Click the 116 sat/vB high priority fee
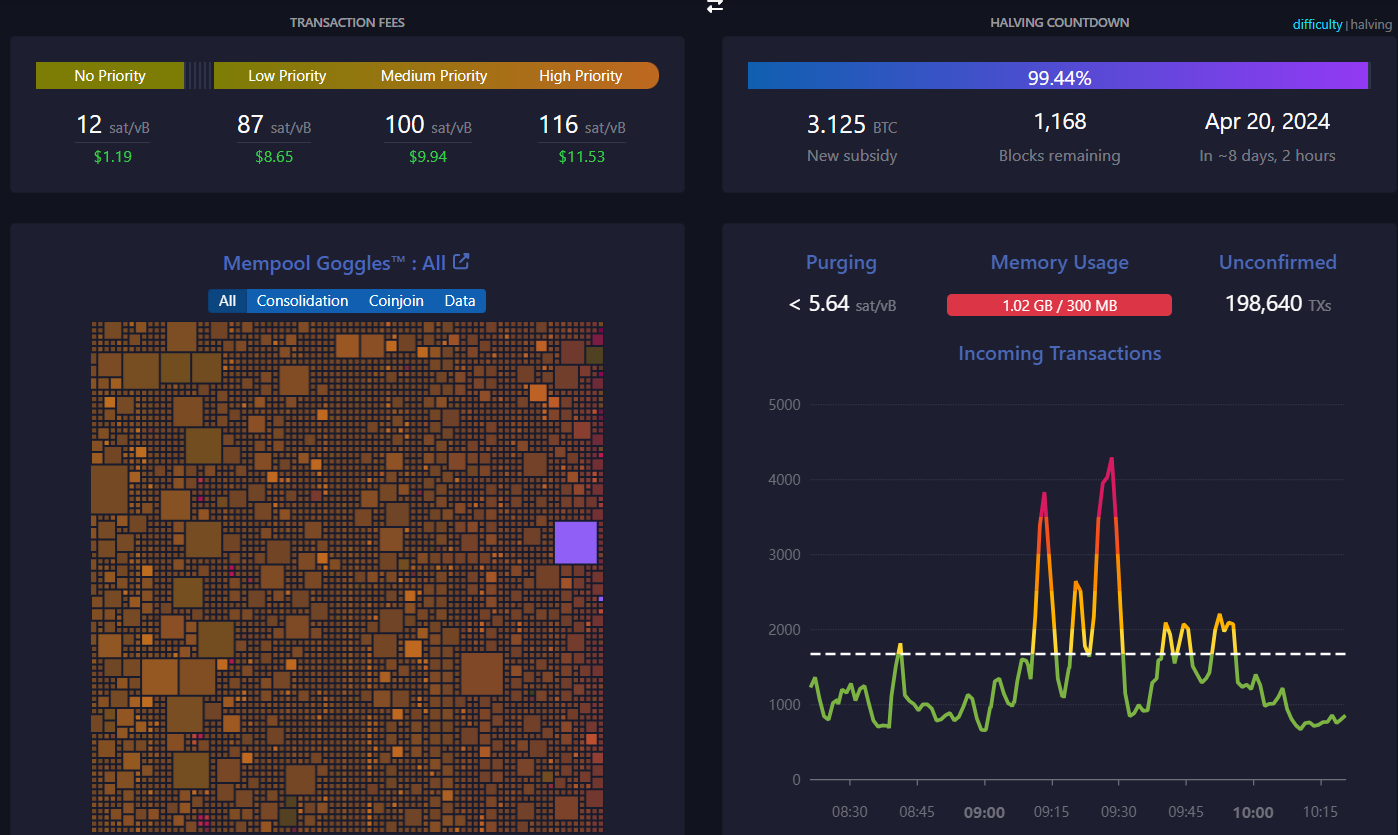Screen dimensions: 1398x835 (582, 126)
